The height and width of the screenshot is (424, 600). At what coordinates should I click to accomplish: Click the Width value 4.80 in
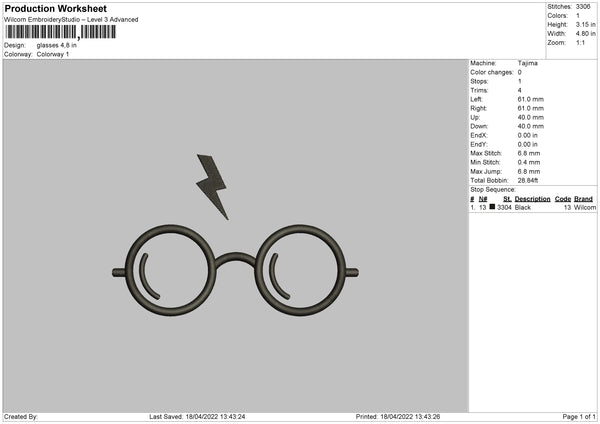pos(585,34)
